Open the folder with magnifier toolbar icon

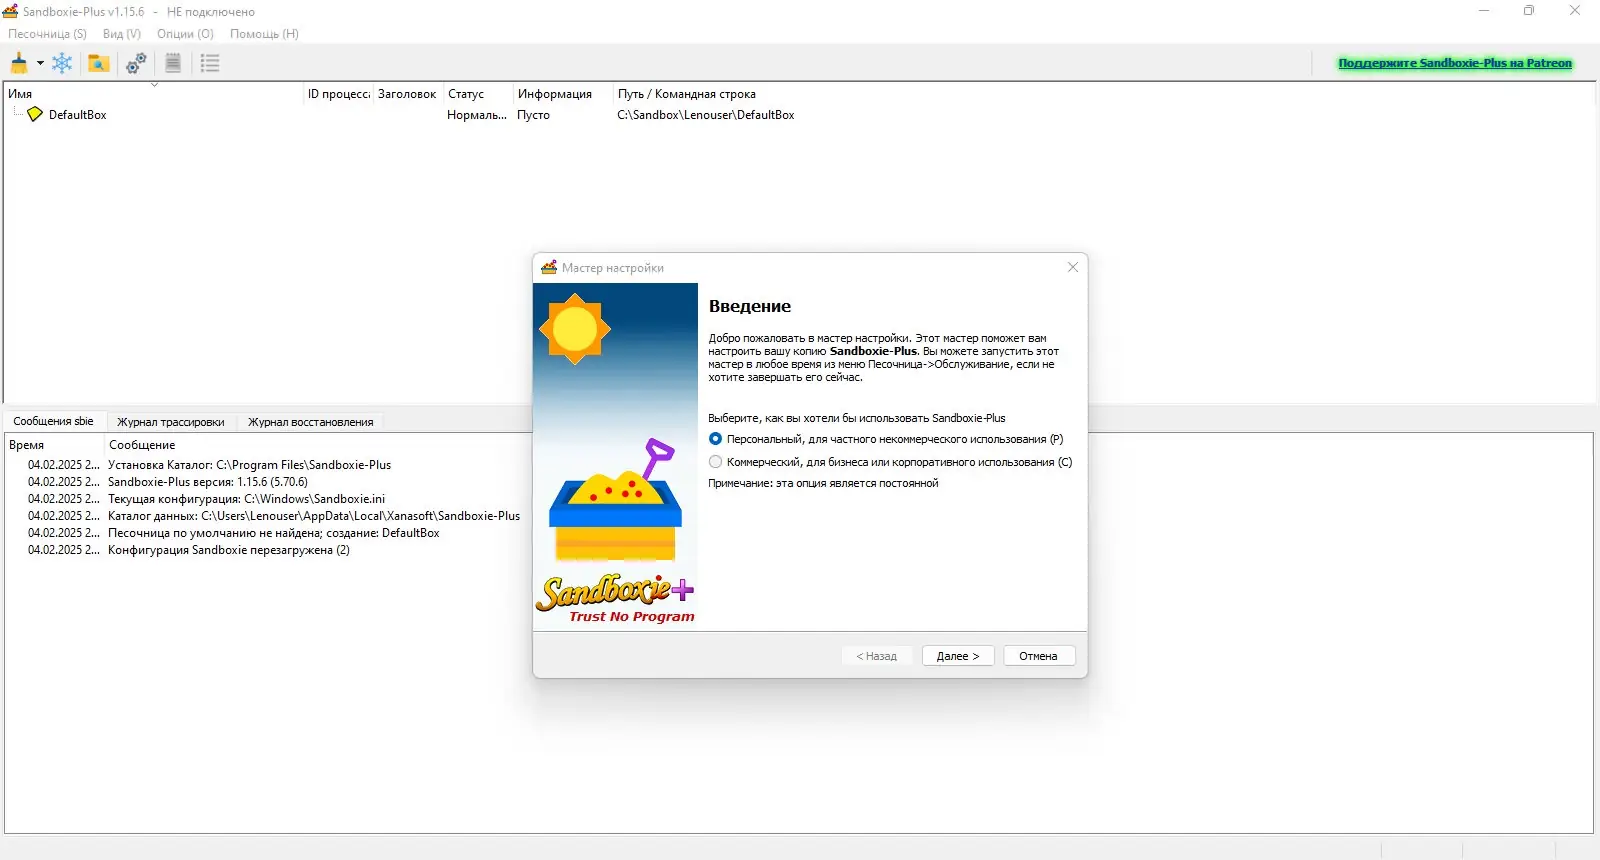coord(98,63)
